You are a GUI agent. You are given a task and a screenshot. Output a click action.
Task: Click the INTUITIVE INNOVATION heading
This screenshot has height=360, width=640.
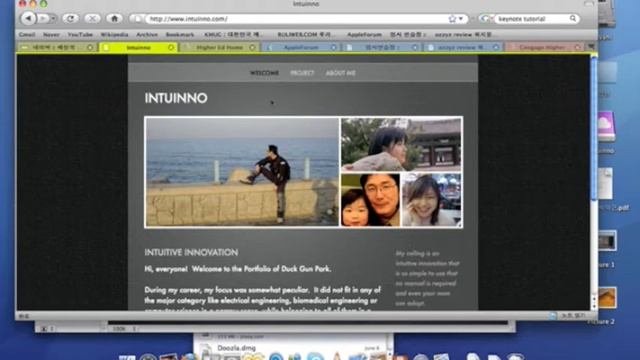pyautogui.click(x=191, y=253)
